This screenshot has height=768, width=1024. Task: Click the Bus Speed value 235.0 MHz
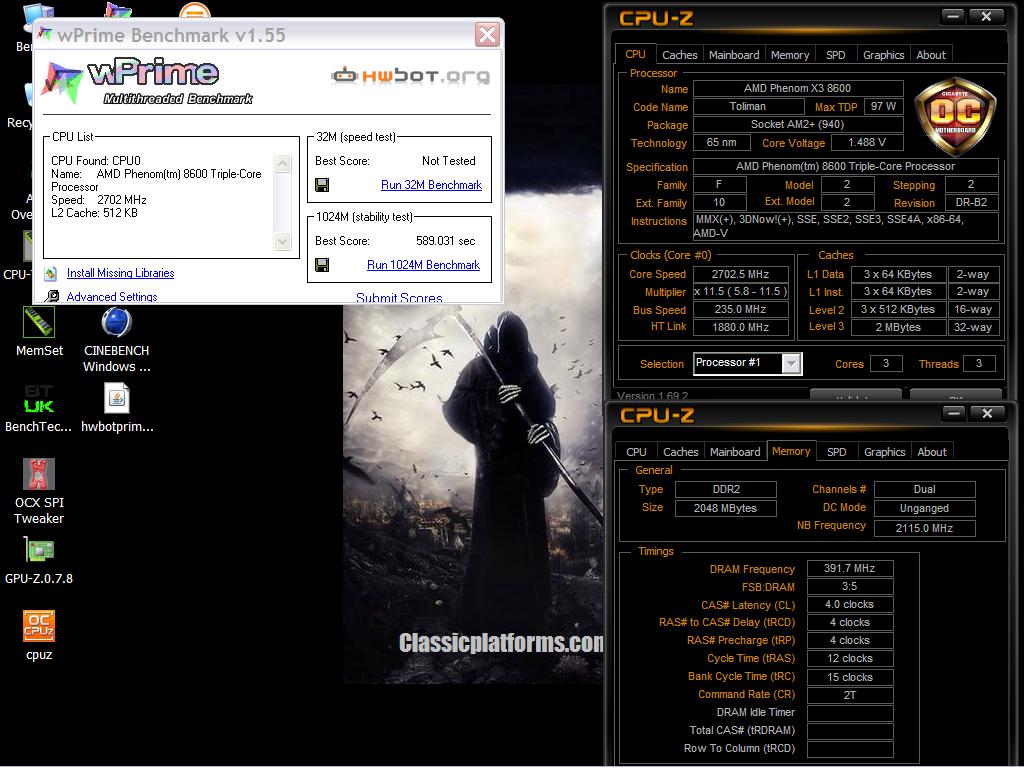coord(741,310)
